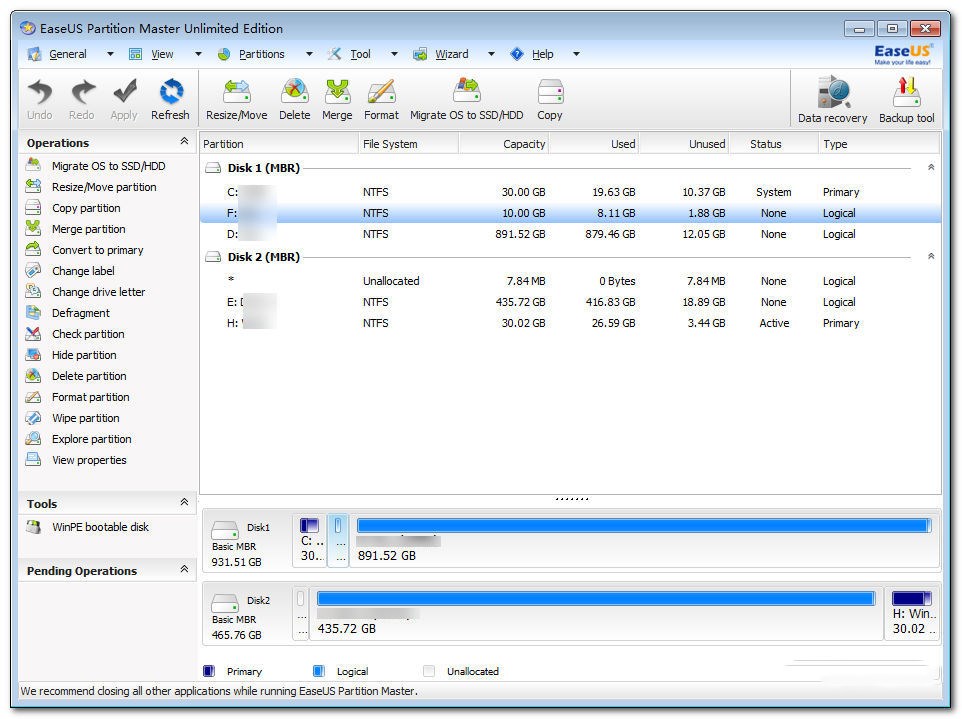Click the Resize/Move toolbar icon
Screen dimensions: 962x719
[x=236, y=99]
